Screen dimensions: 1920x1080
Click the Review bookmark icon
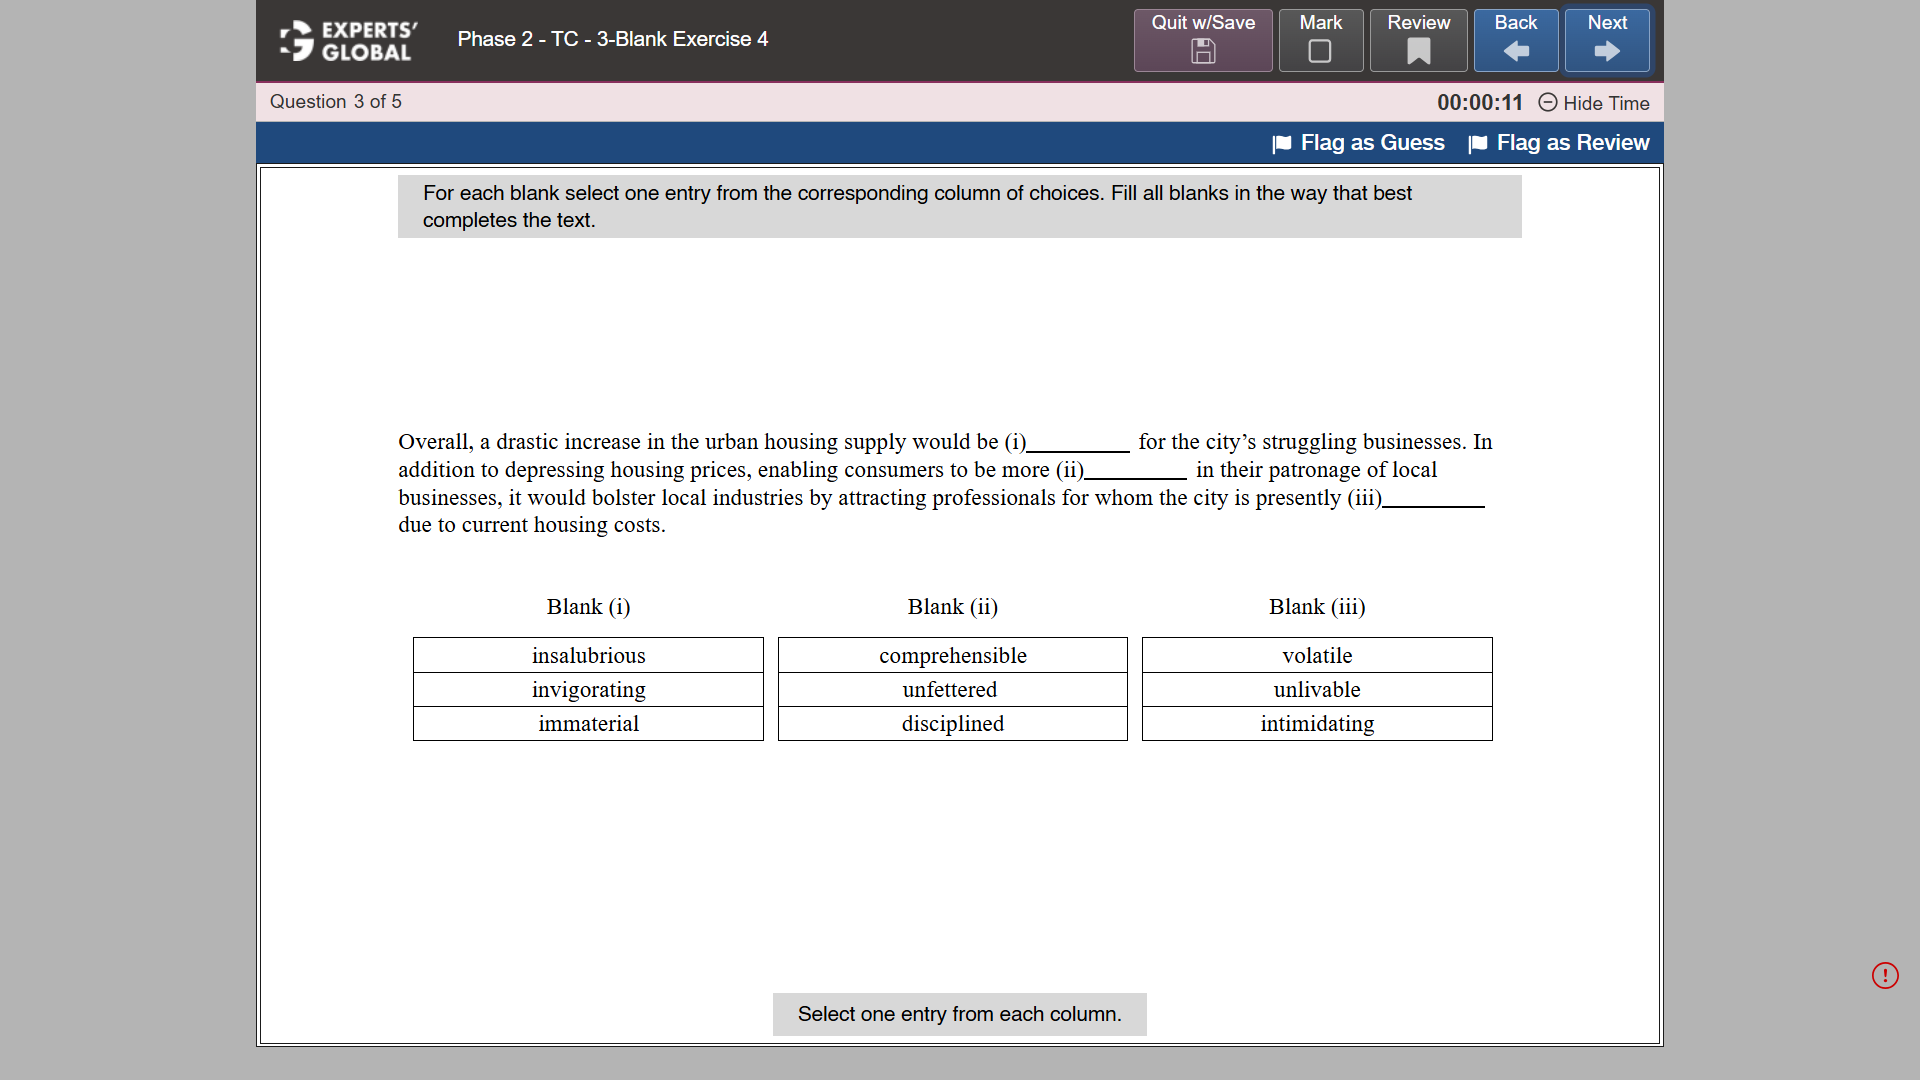[1417, 52]
